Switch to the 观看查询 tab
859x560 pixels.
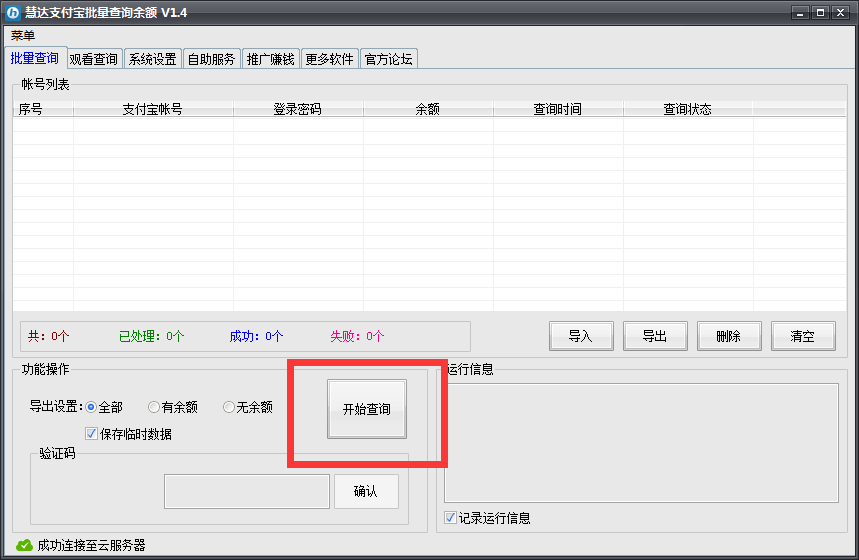(x=93, y=59)
